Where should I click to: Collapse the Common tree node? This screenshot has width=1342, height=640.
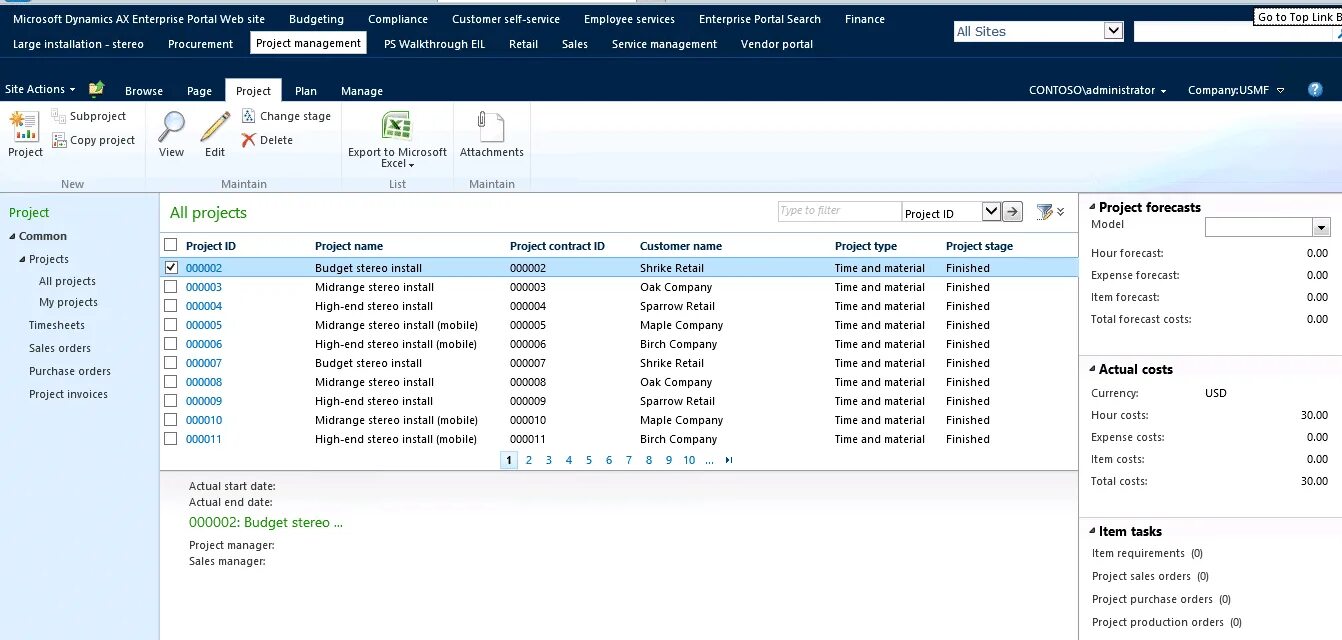12,237
